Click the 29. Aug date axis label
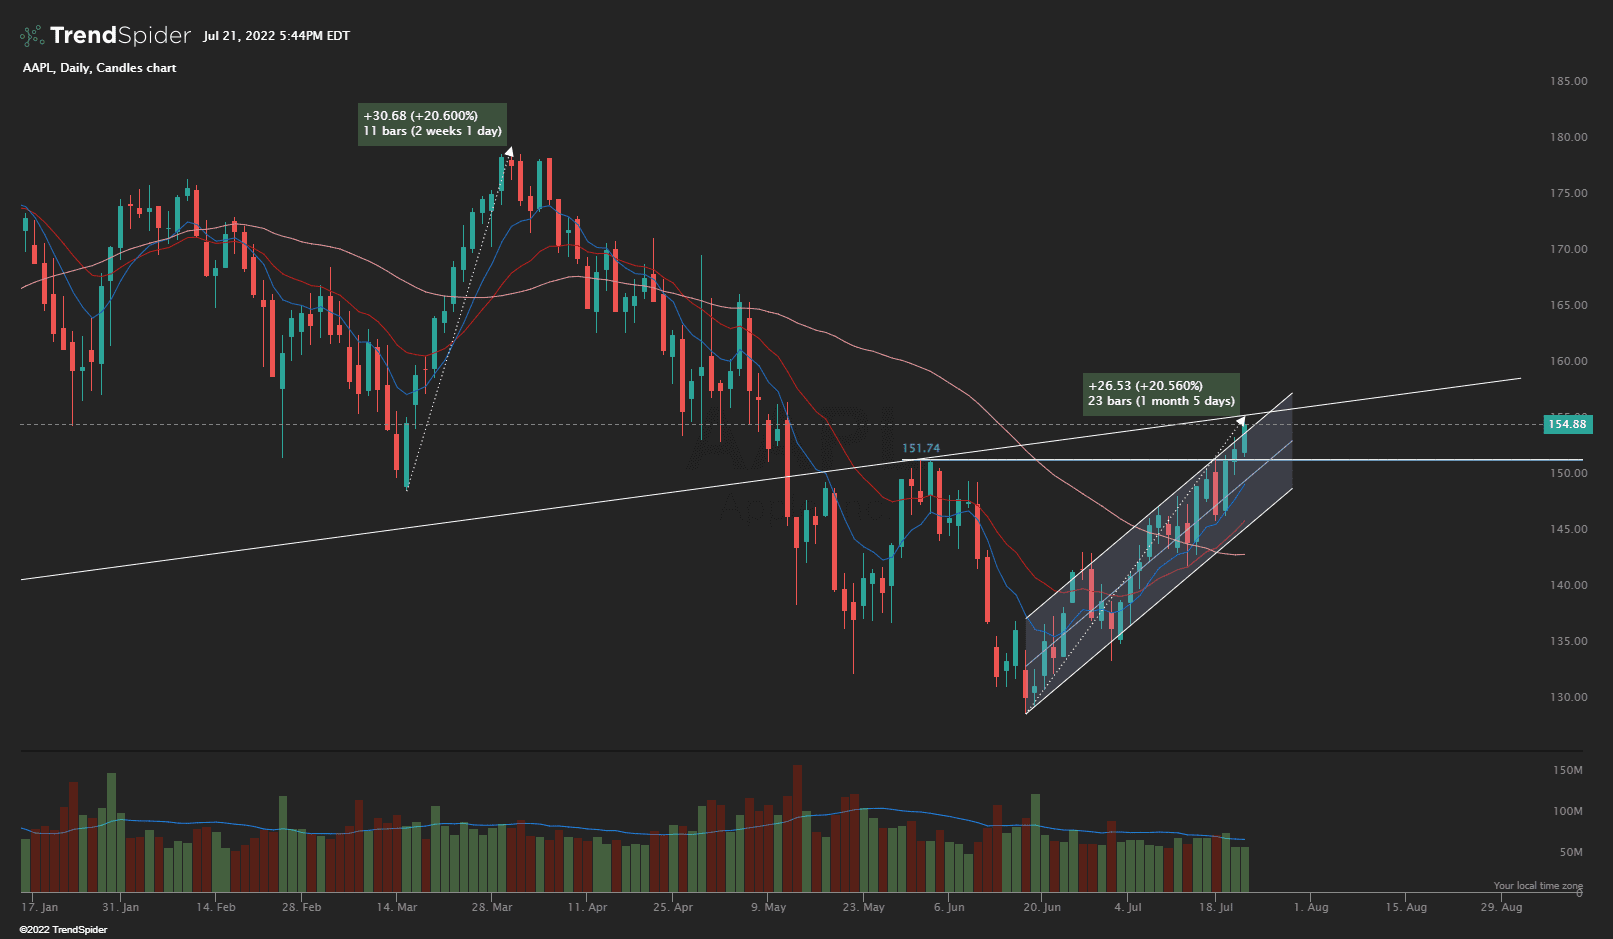 (1501, 907)
